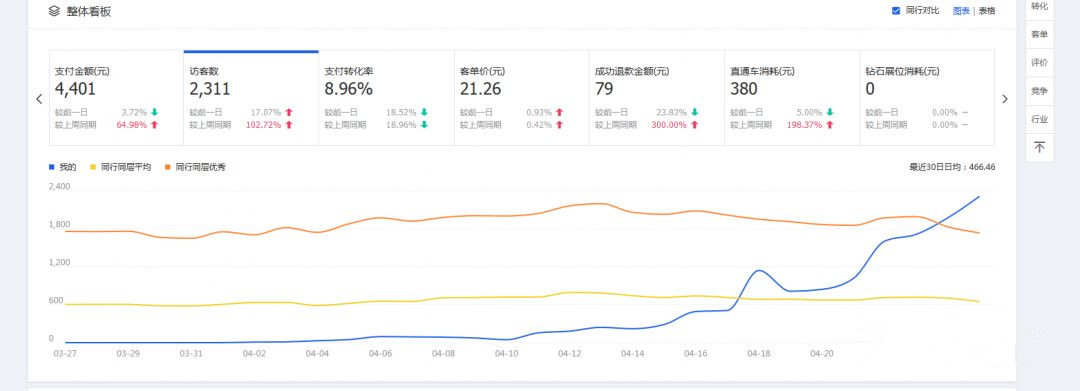
Task: Select the 成功退款金额 metric card
Action: pyautogui.click(x=656, y=98)
